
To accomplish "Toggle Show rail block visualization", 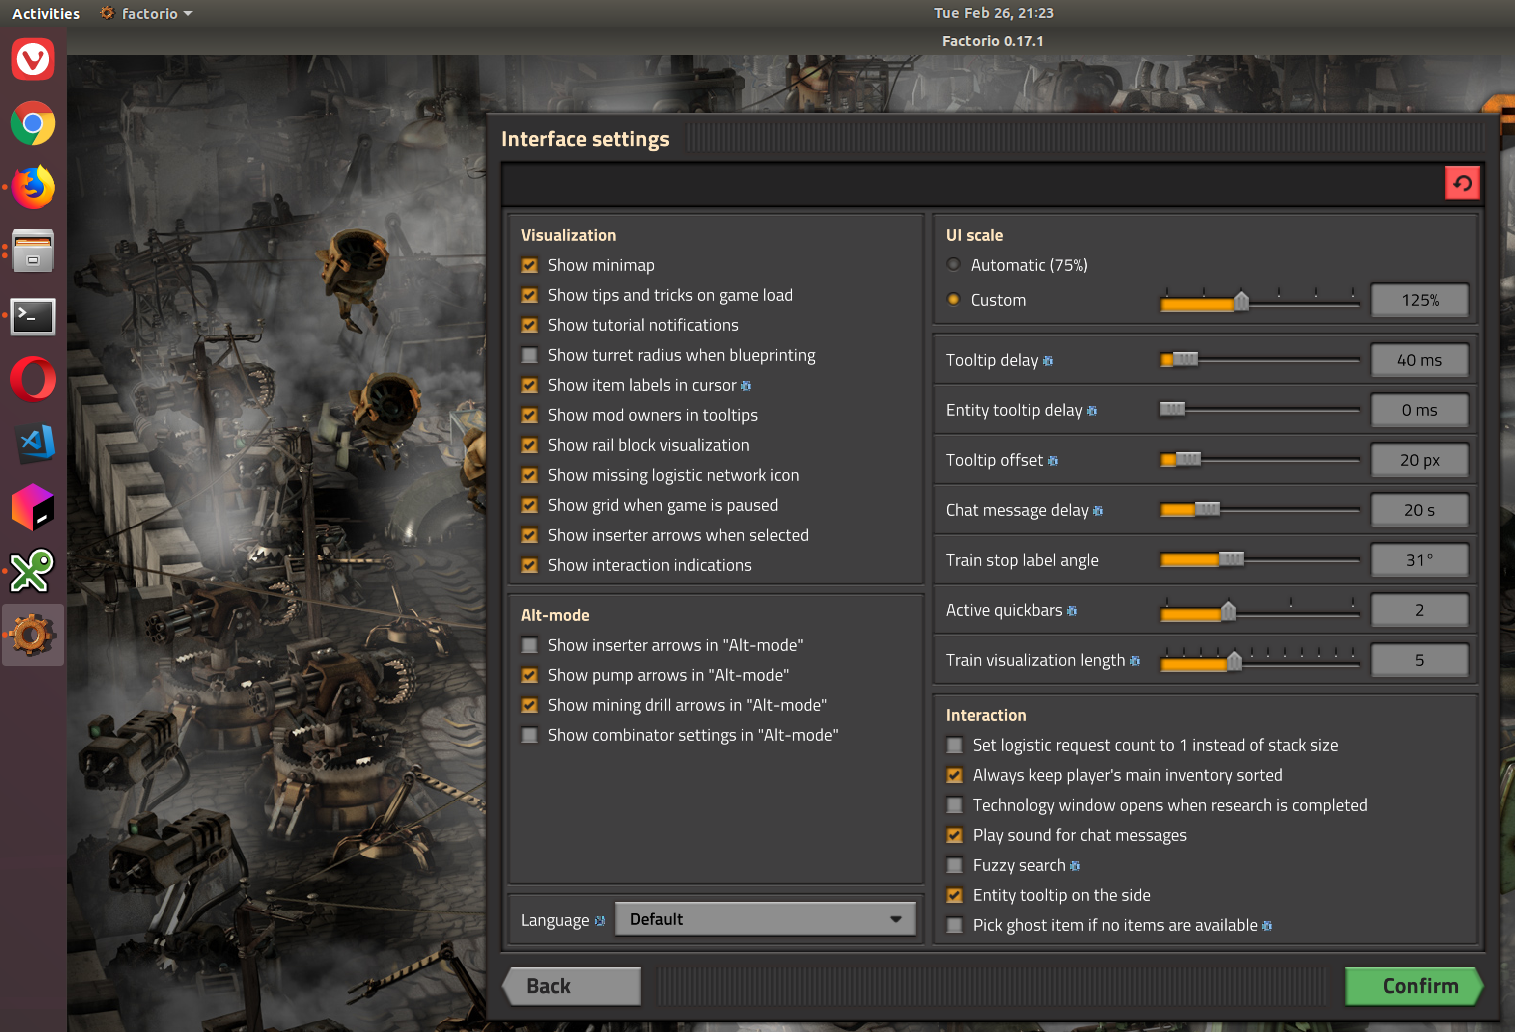I will (530, 445).
